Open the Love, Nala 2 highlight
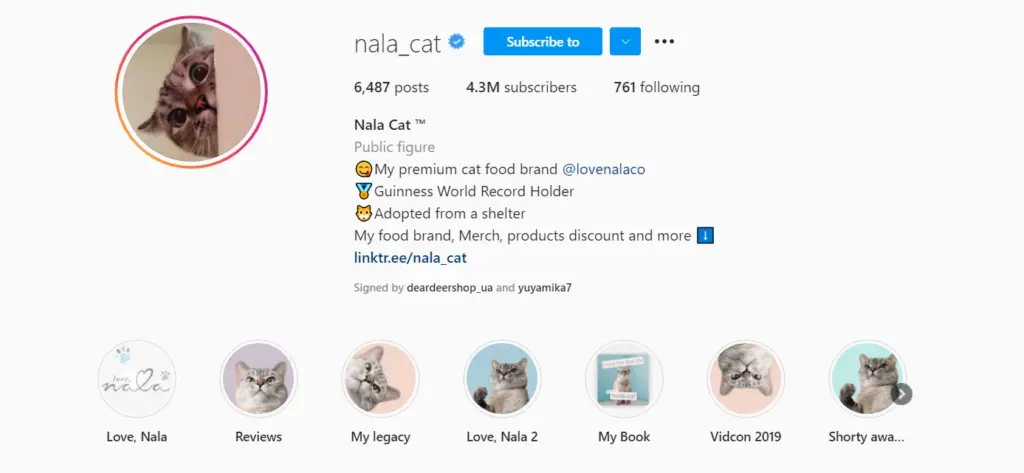The height and width of the screenshot is (473, 1024). 502,378
